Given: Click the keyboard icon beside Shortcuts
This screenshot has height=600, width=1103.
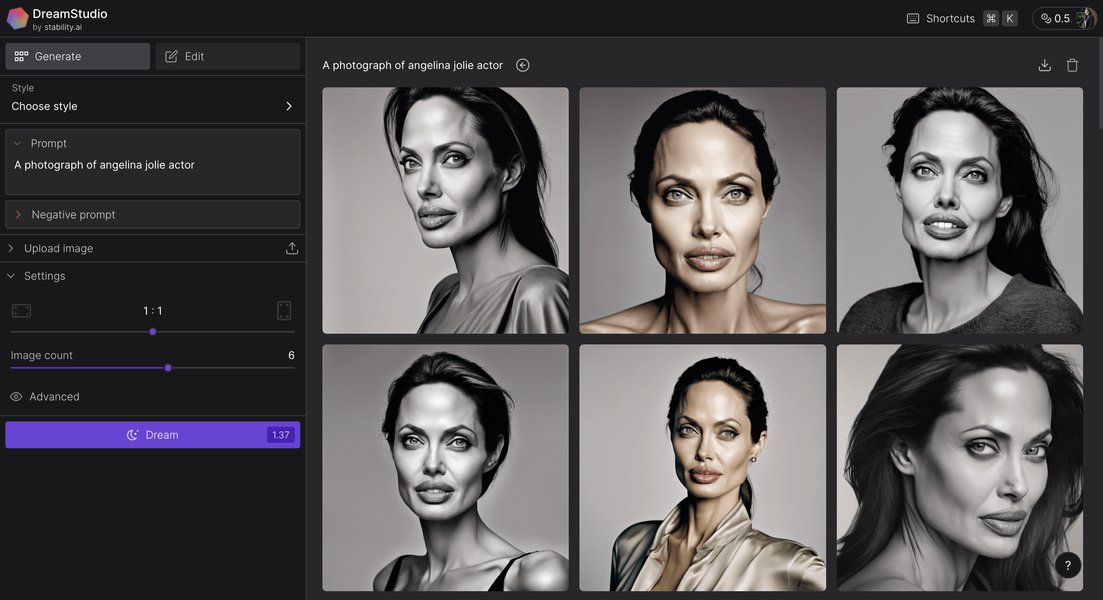Looking at the screenshot, I should (x=913, y=18).
